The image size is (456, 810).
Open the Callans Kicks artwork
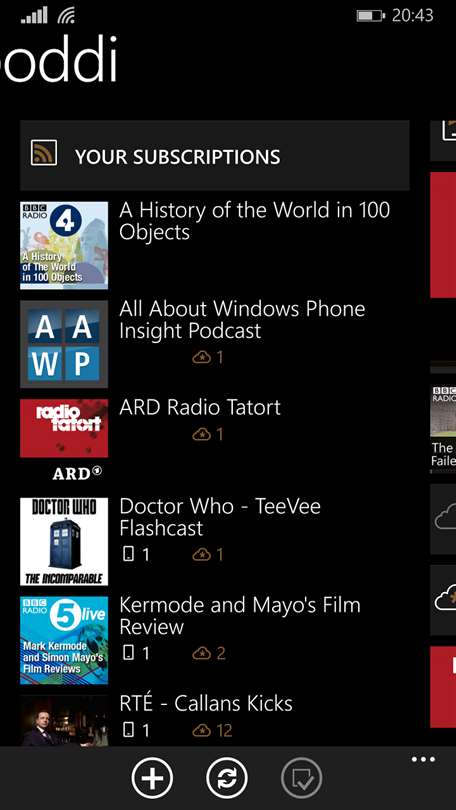pos(64,721)
